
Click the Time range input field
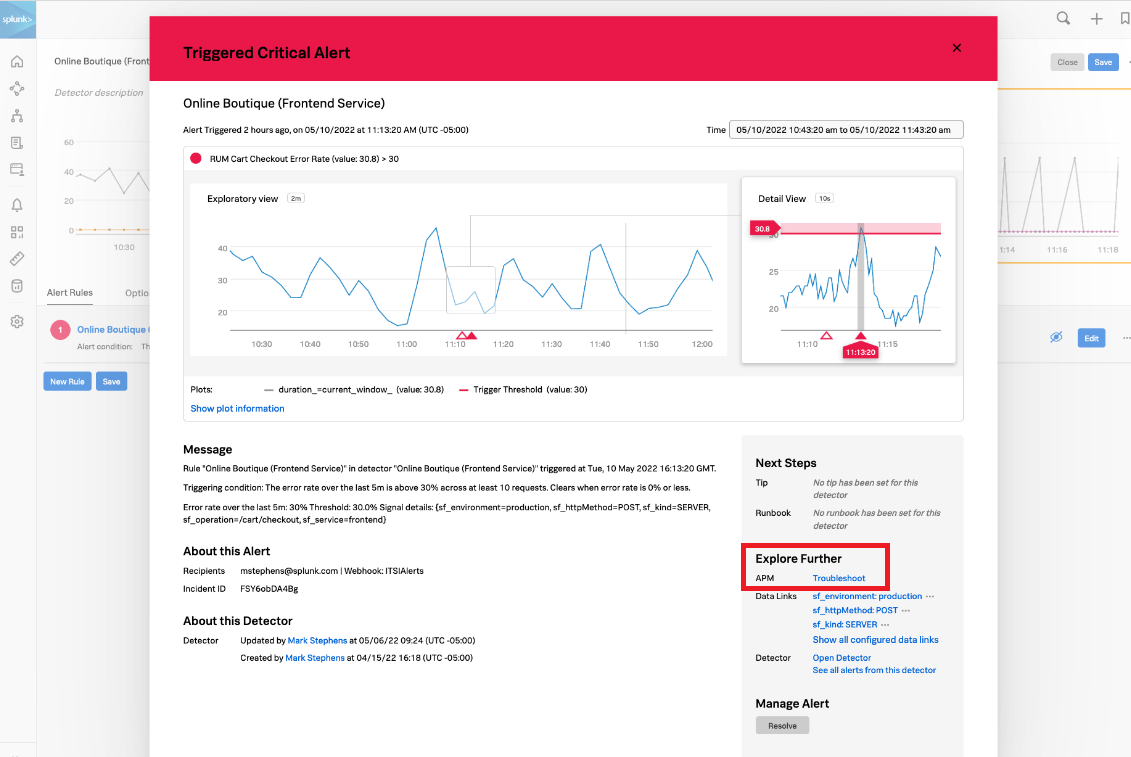tap(846, 130)
